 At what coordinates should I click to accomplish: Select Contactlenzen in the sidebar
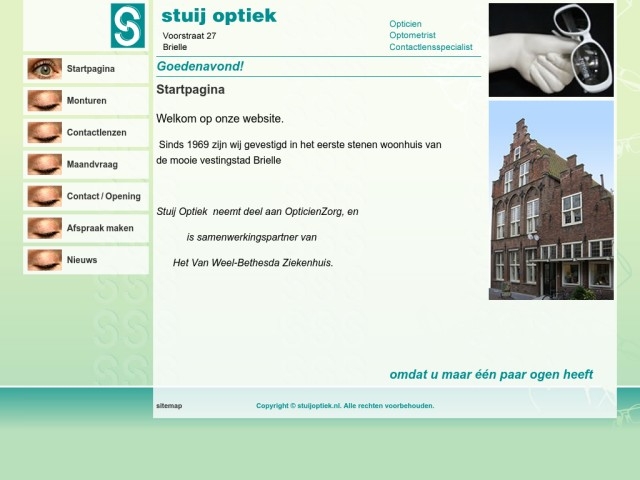[x=96, y=133]
